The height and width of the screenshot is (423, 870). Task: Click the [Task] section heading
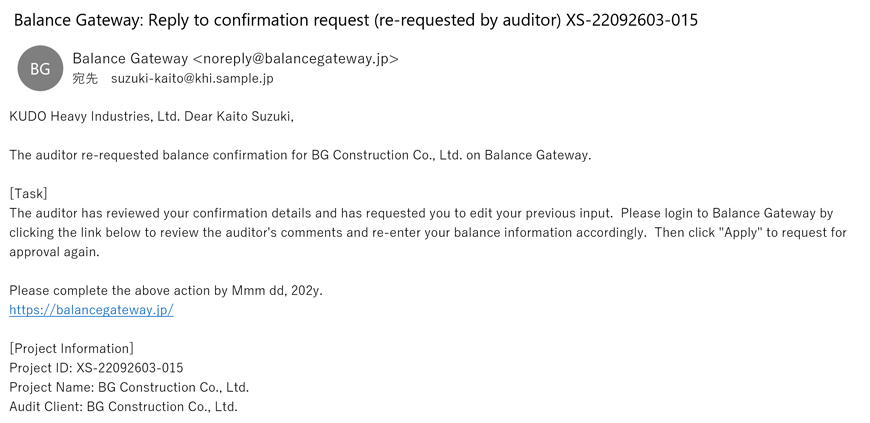pyautogui.click(x=28, y=193)
